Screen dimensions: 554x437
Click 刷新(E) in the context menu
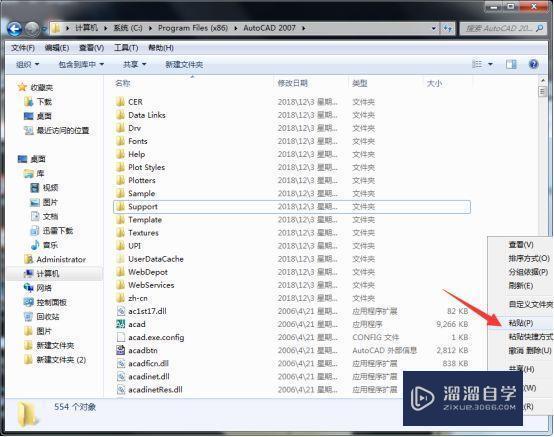(520, 285)
